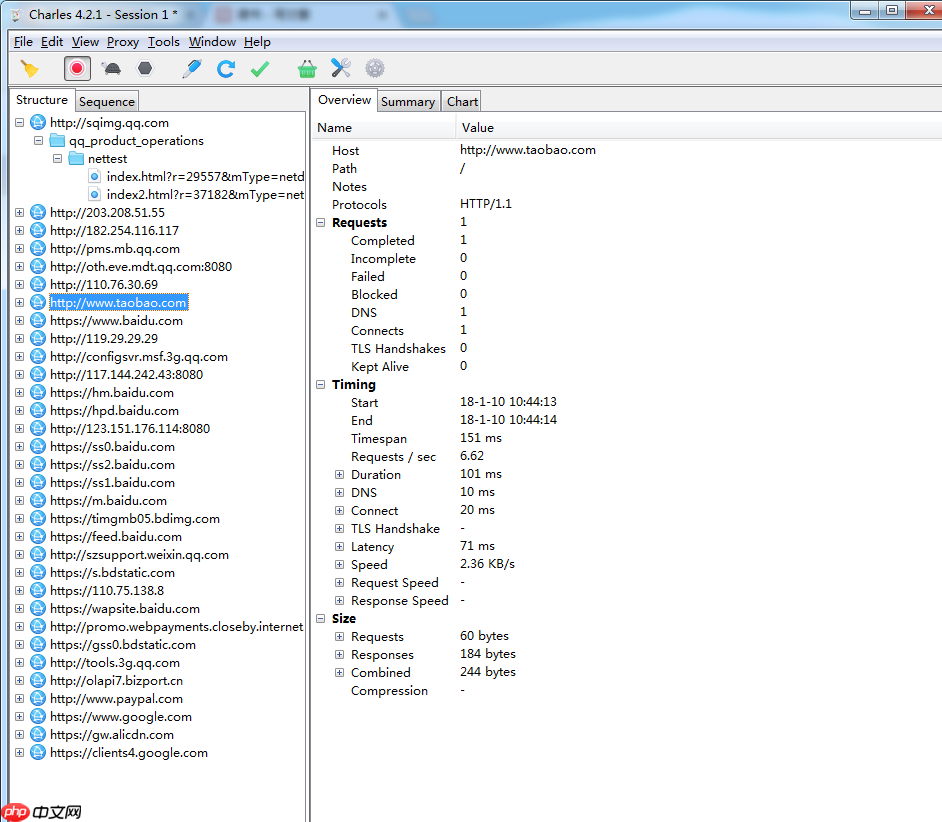This screenshot has height=822, width=942.
Task: Switch to the Sequence tab
Action: pos(107,101)
